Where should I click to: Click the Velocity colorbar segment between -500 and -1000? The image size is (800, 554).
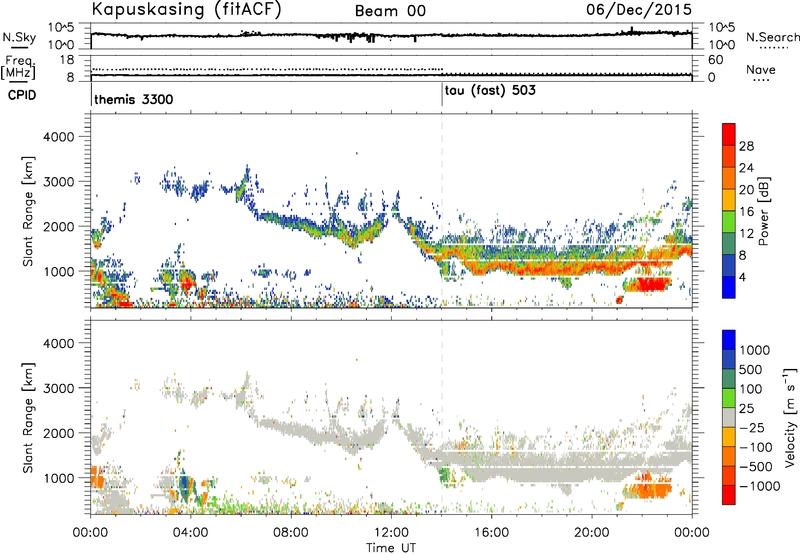pos(729,476)
